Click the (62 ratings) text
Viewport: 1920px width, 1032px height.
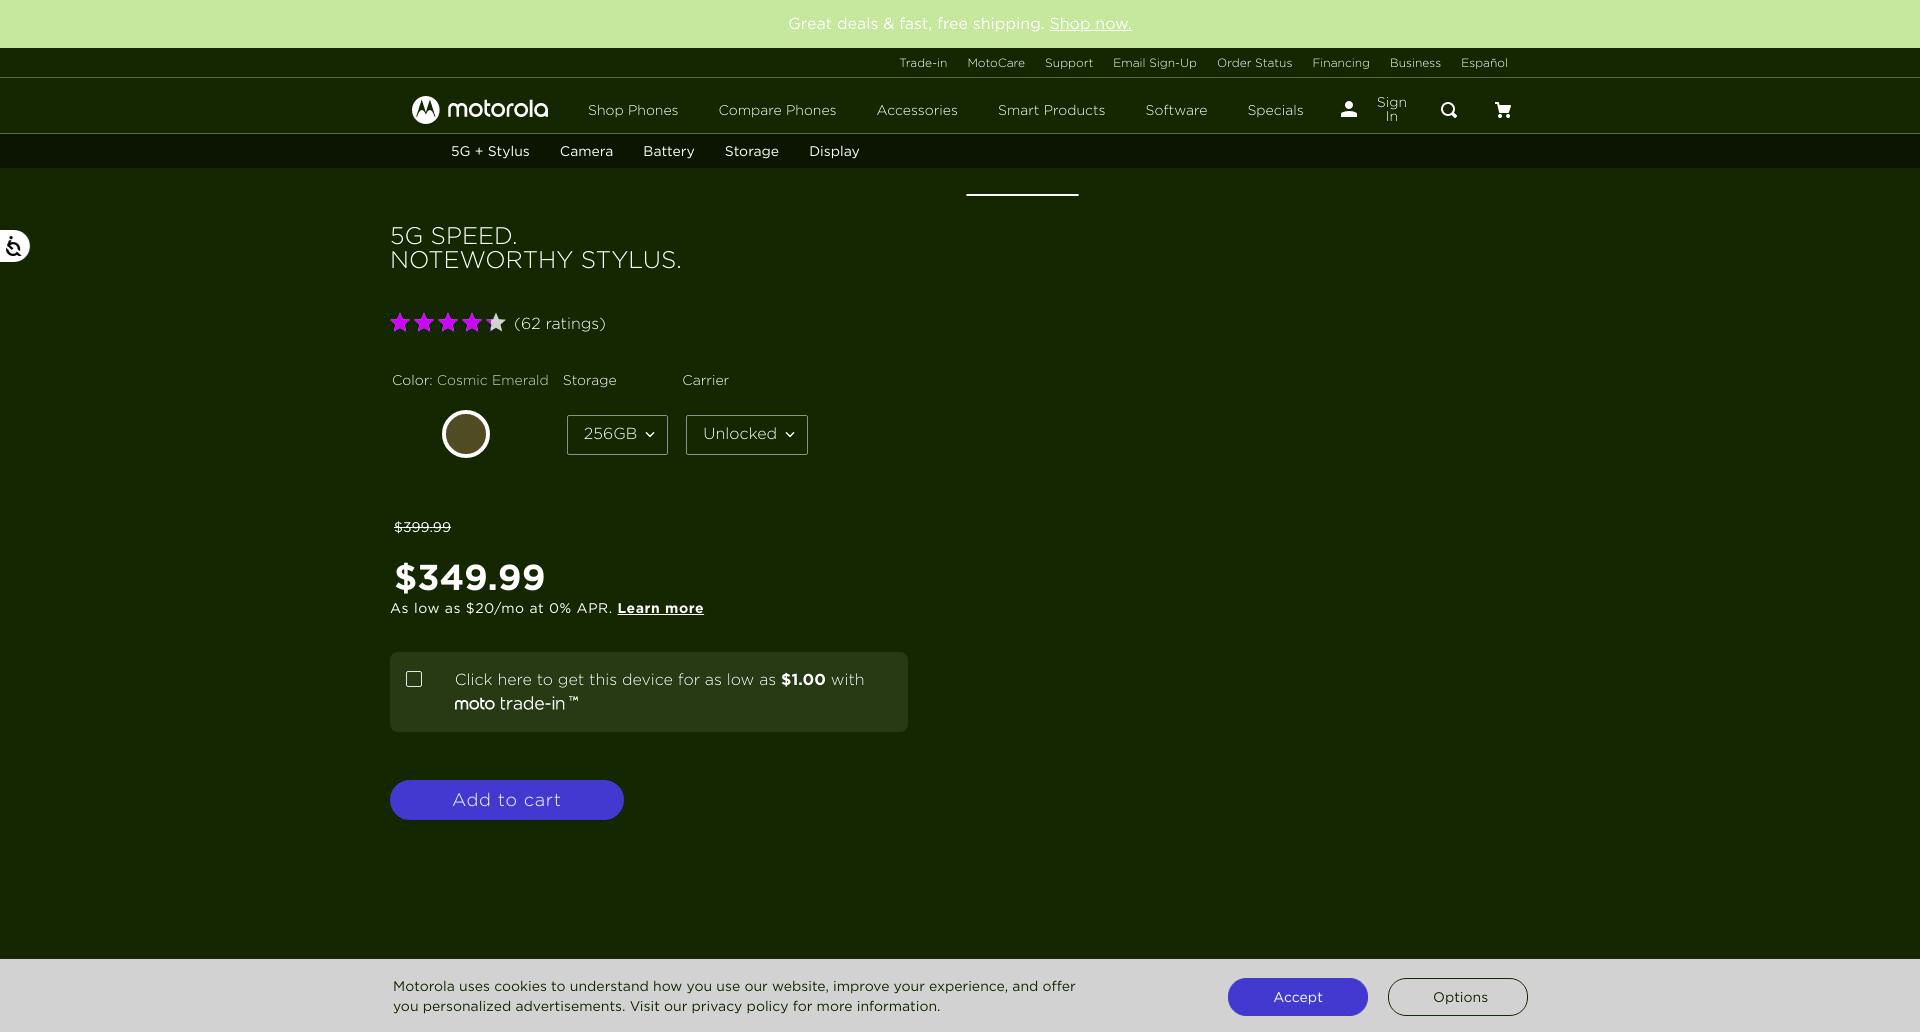(560, 324)
